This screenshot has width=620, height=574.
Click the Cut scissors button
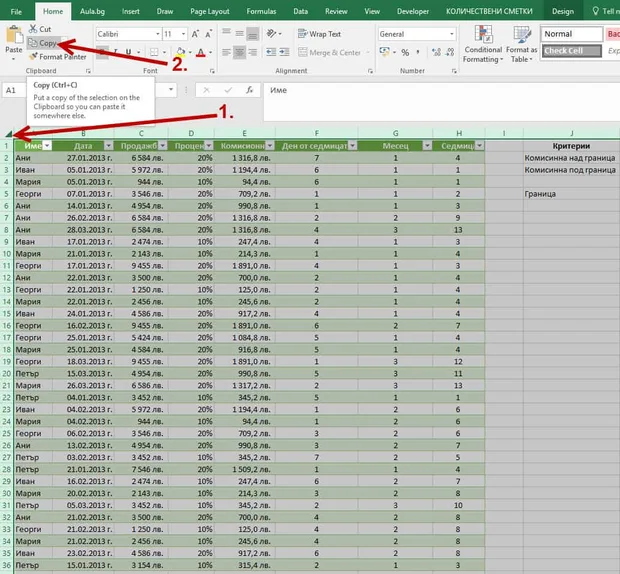pyautogui.click(x=40, y=29)
